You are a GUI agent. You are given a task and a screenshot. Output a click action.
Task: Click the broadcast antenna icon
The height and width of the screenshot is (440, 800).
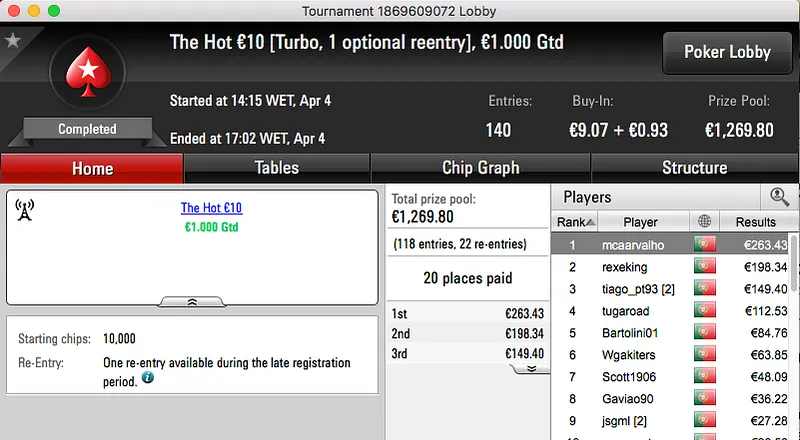click(x=25, y=210)
